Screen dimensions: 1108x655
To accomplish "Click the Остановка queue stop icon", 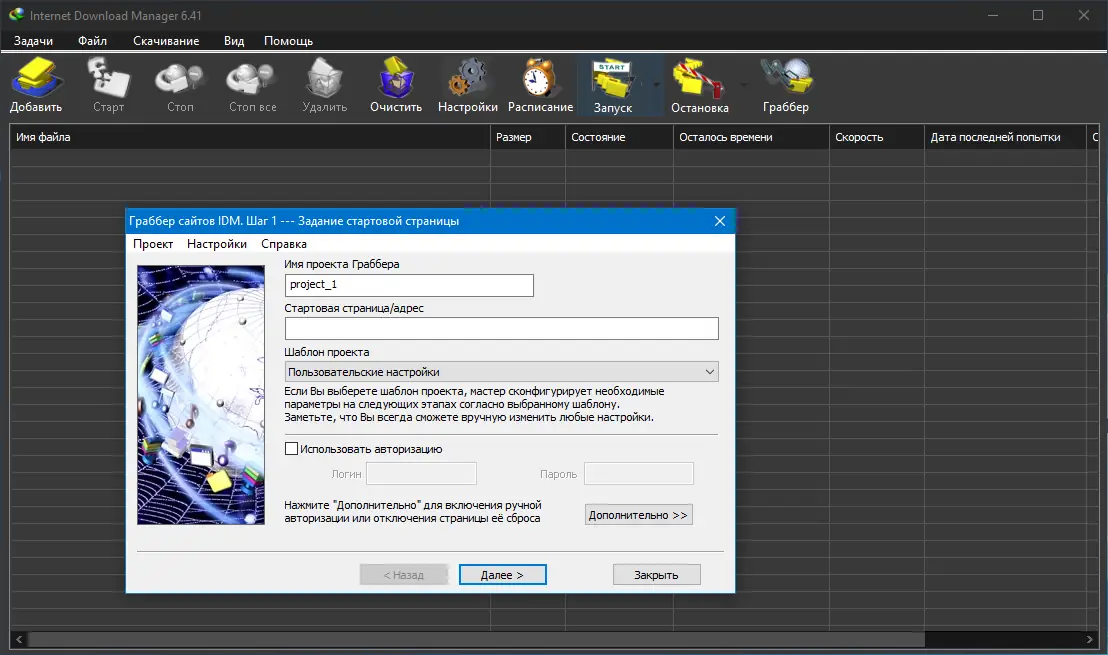I will click(x=698, y=79).
